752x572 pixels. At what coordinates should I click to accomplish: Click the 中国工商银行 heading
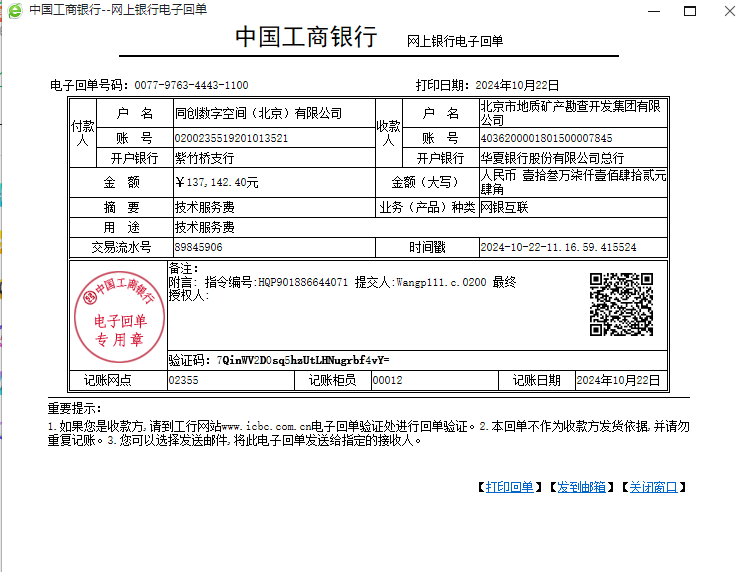click(306, 37)
